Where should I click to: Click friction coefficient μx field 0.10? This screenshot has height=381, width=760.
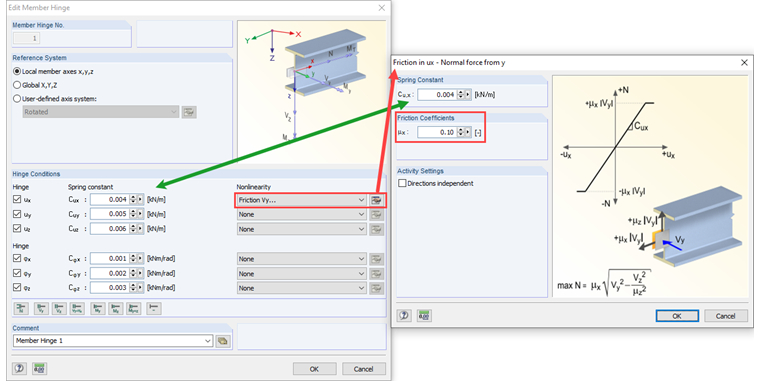tap(437, 132)
